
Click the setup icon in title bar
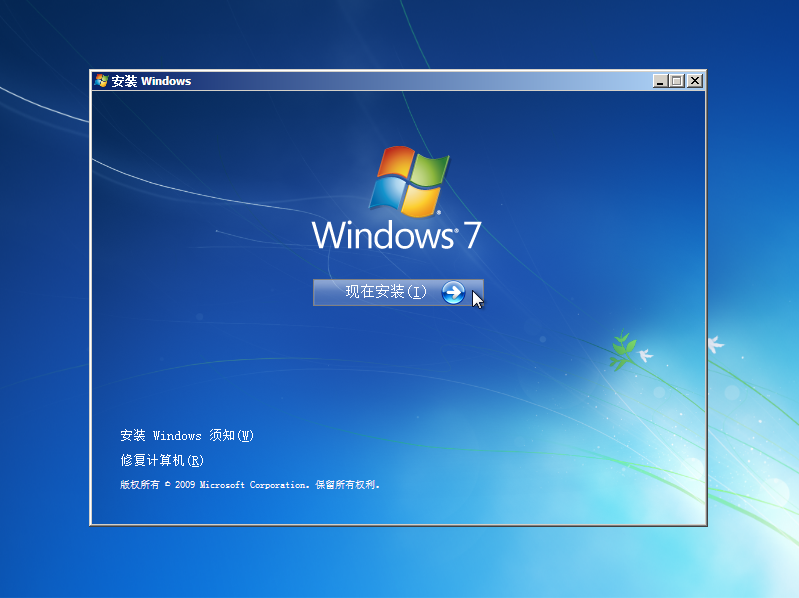click(101, 81)
